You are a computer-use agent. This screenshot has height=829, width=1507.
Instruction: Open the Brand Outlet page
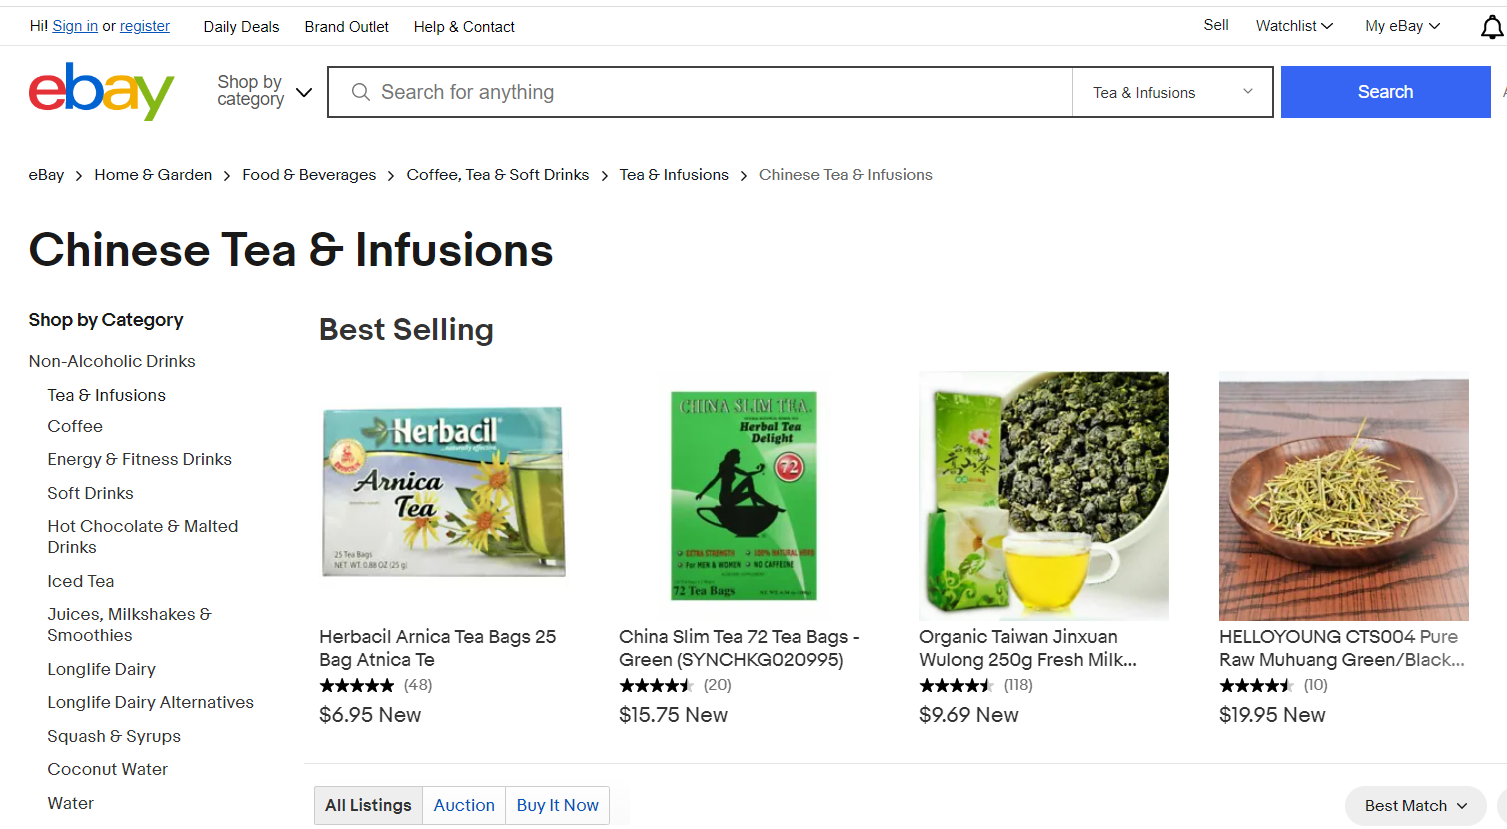pos(346,27)
